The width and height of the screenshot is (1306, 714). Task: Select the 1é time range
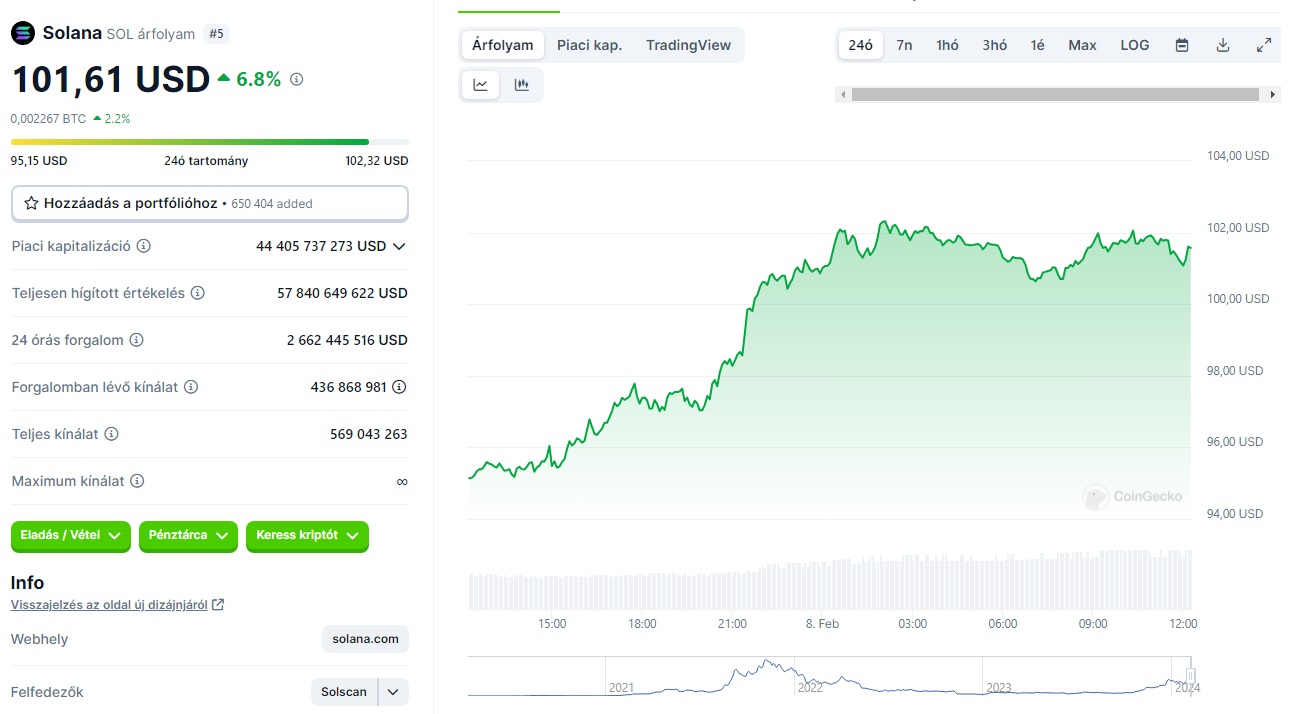click(1038, 45)
